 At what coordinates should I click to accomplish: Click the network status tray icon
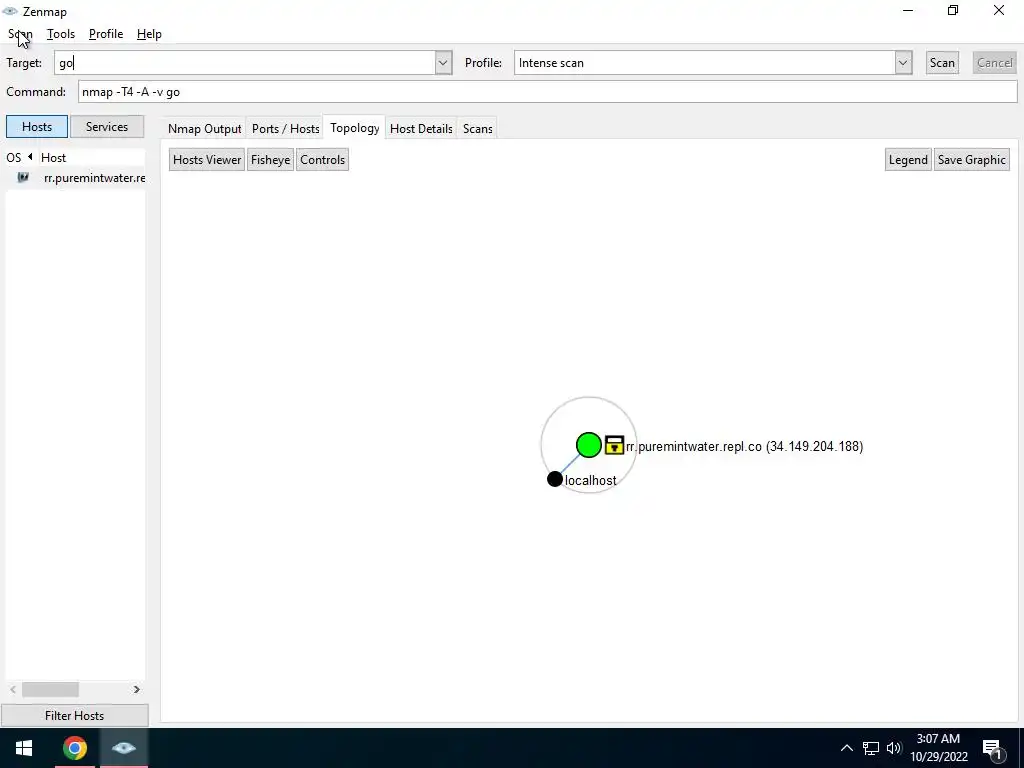pyautogui.click(x=871, y=748)
